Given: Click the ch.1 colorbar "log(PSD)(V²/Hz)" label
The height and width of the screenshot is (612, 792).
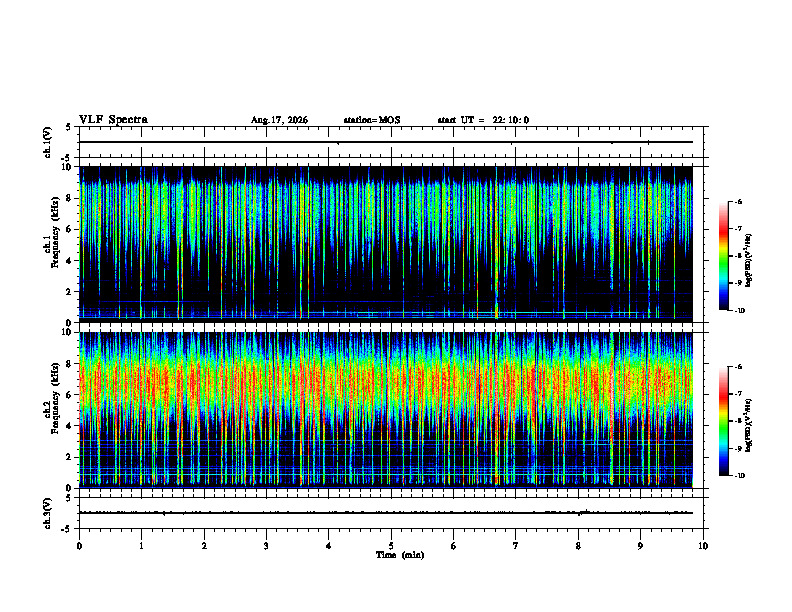Looking at the screenshot, I should tap(748, 261).
